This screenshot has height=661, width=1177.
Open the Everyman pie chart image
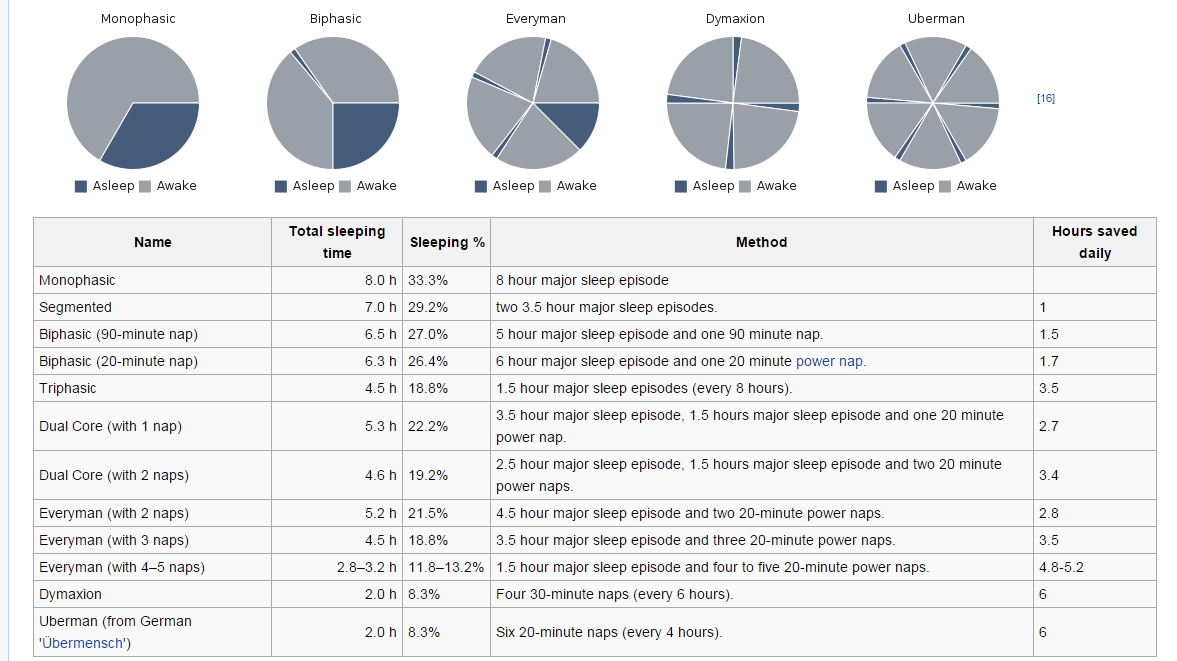click(x=532, y=102)
